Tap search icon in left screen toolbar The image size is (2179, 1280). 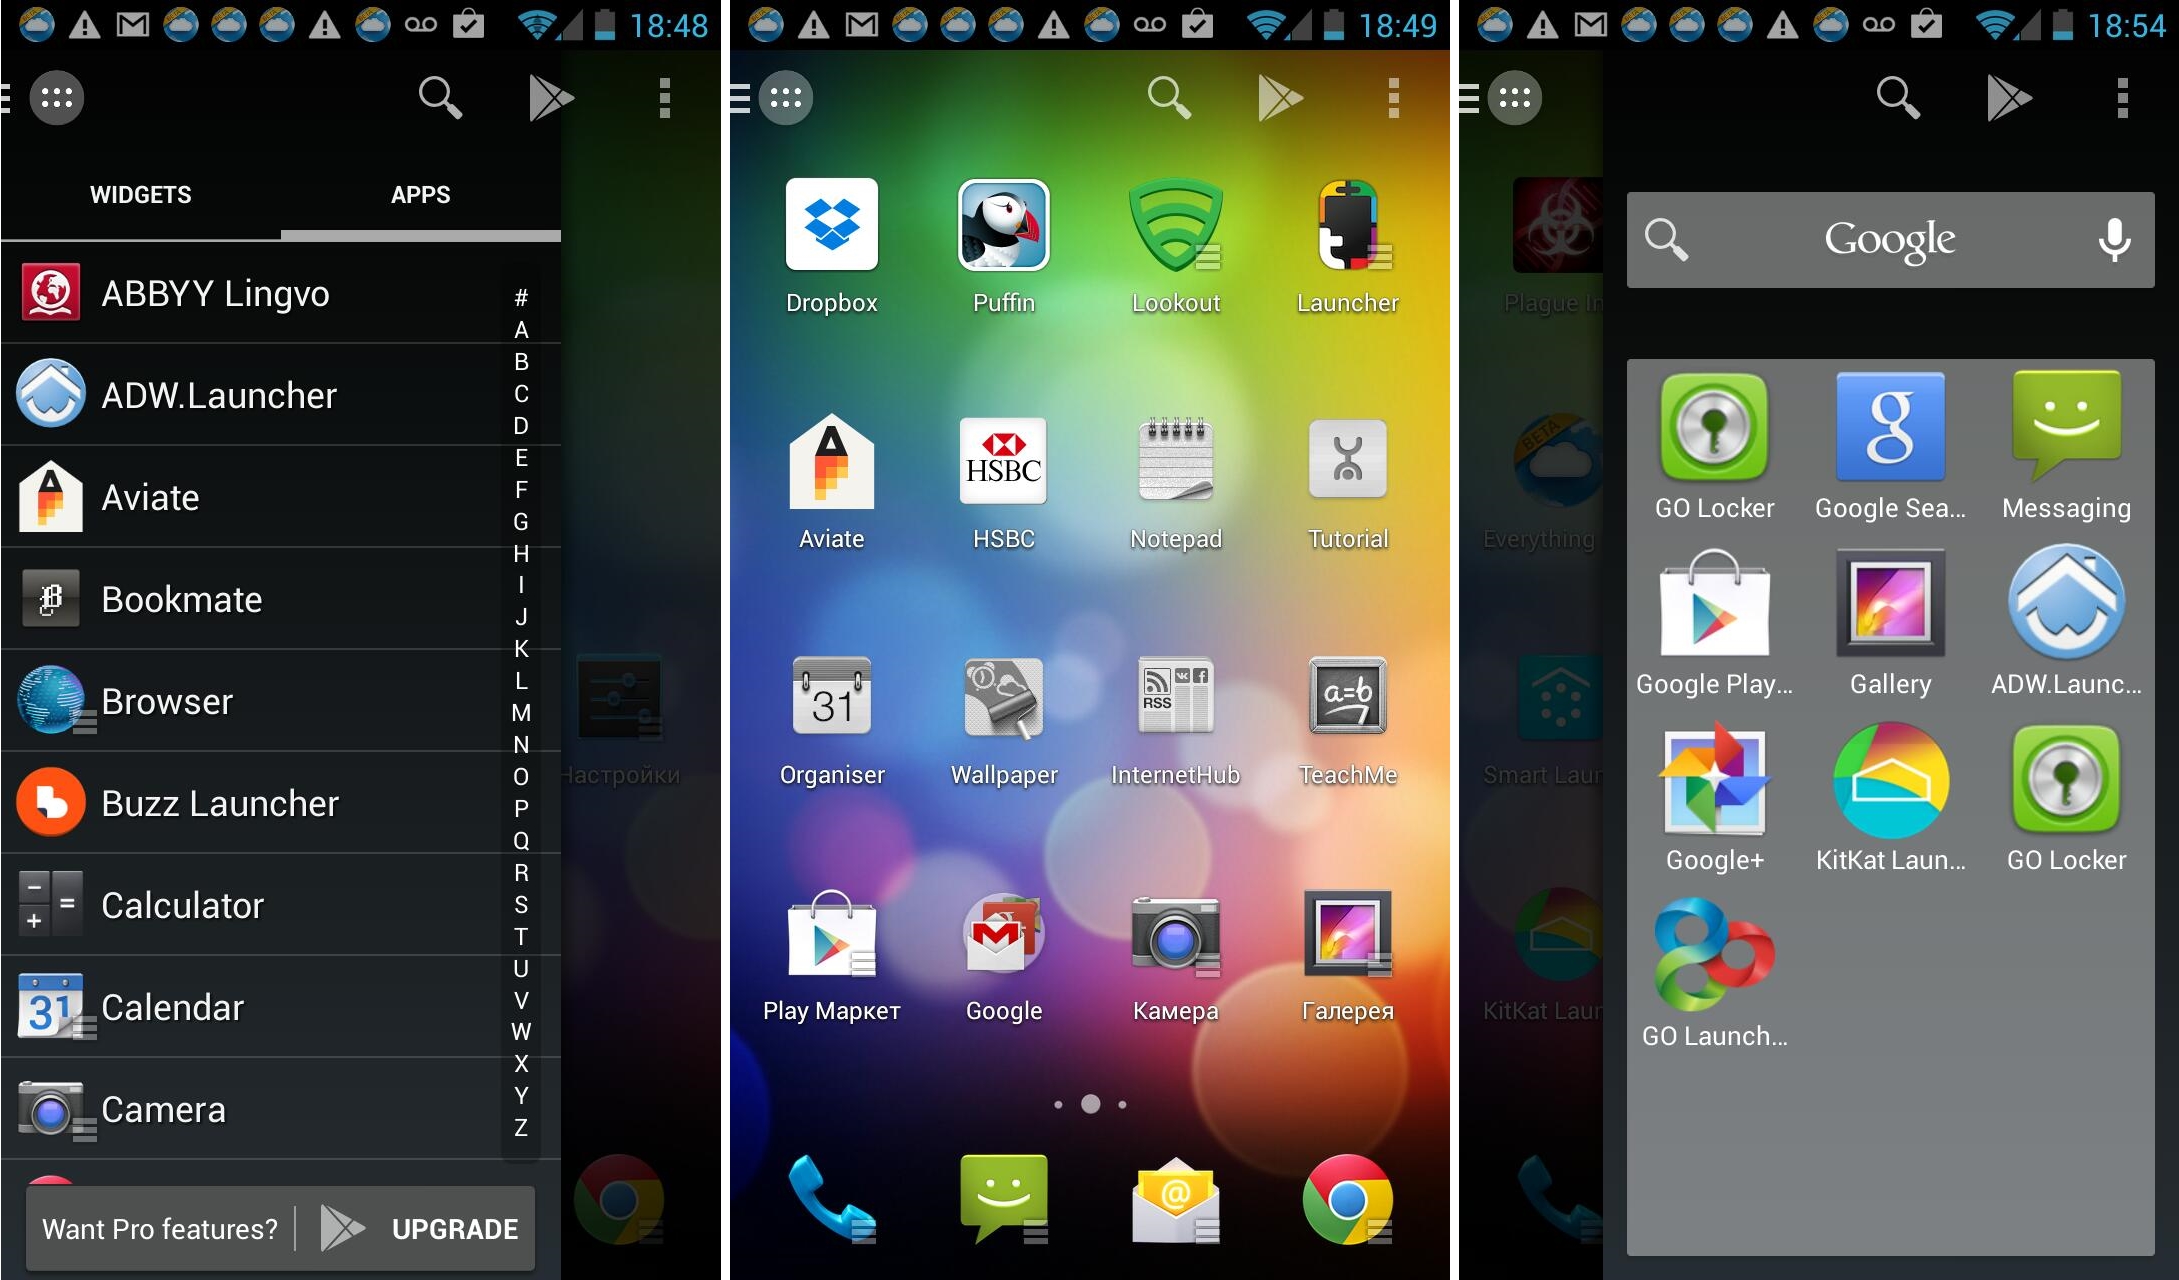[439, 97]
